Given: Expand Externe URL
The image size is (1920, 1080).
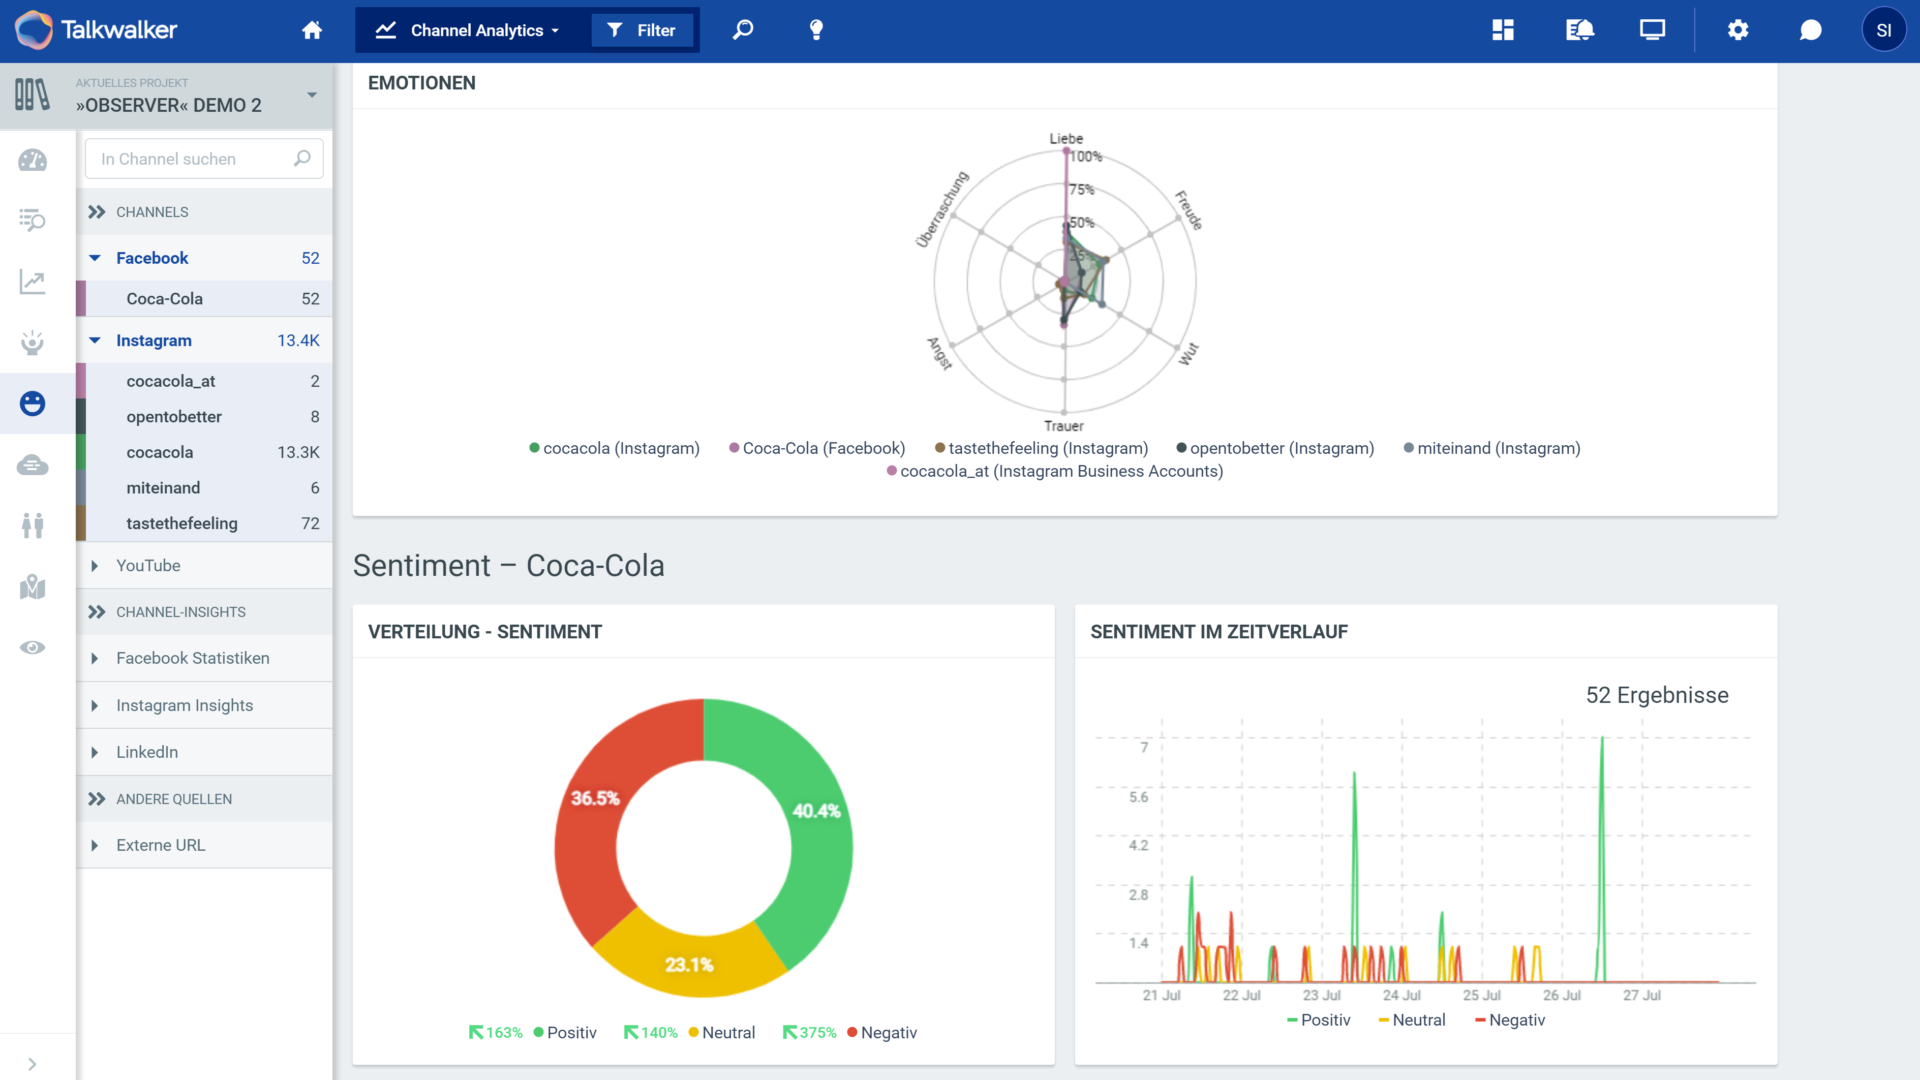Looking at the screenshot, I should pyautogui.click(x=95, y=846).
